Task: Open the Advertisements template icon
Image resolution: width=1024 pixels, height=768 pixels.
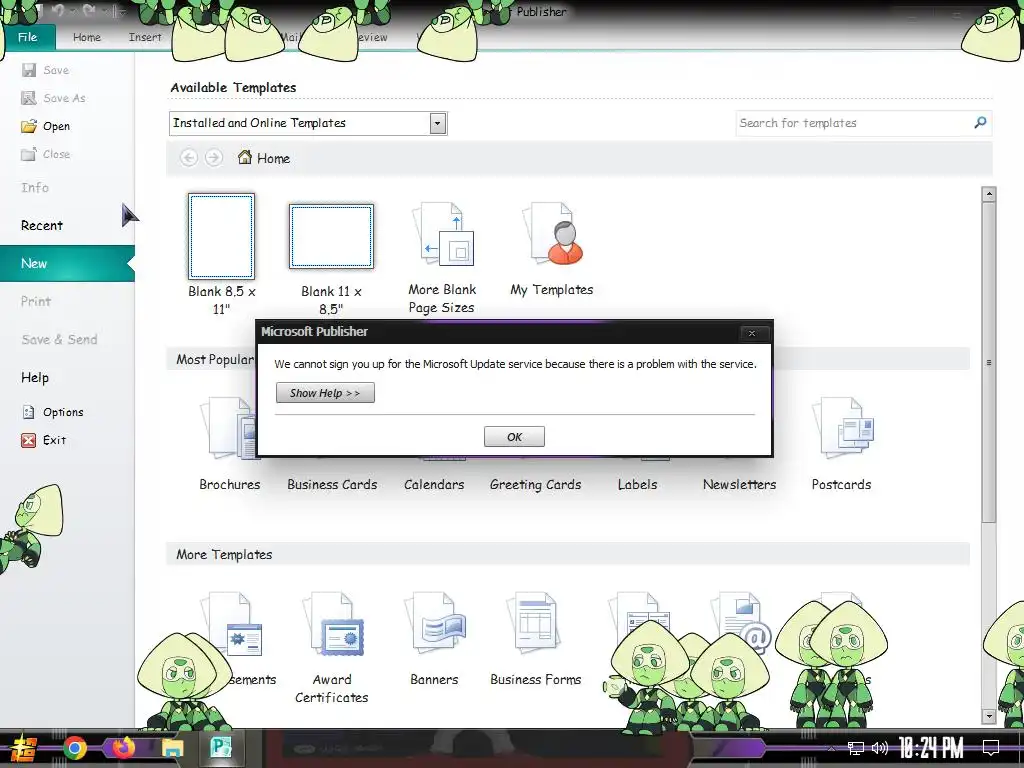Action: tap(232, 624)
